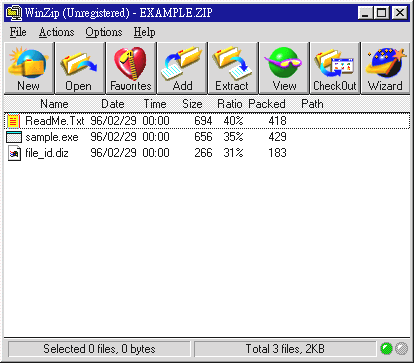Launch the CheckOut toolbar button
The width and height of the screenshot is (415, 364).
[335, 68]
